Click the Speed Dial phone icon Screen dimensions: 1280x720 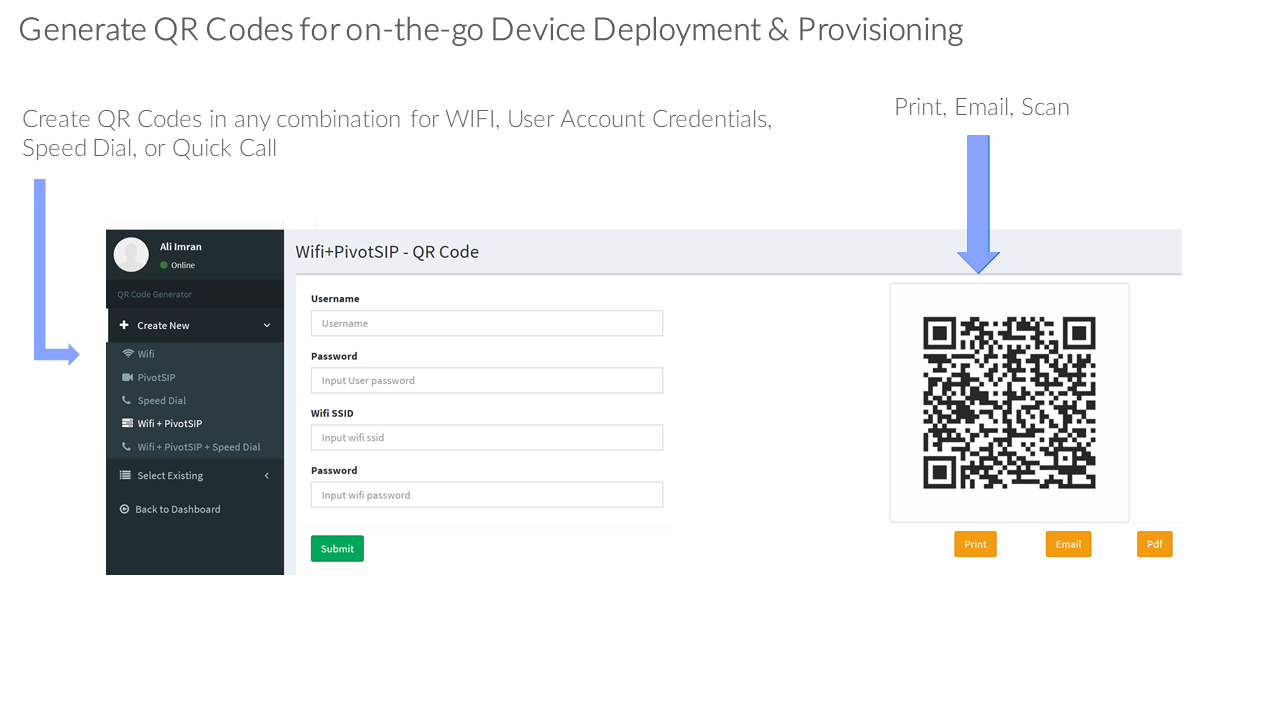click(x=126, y=400)
